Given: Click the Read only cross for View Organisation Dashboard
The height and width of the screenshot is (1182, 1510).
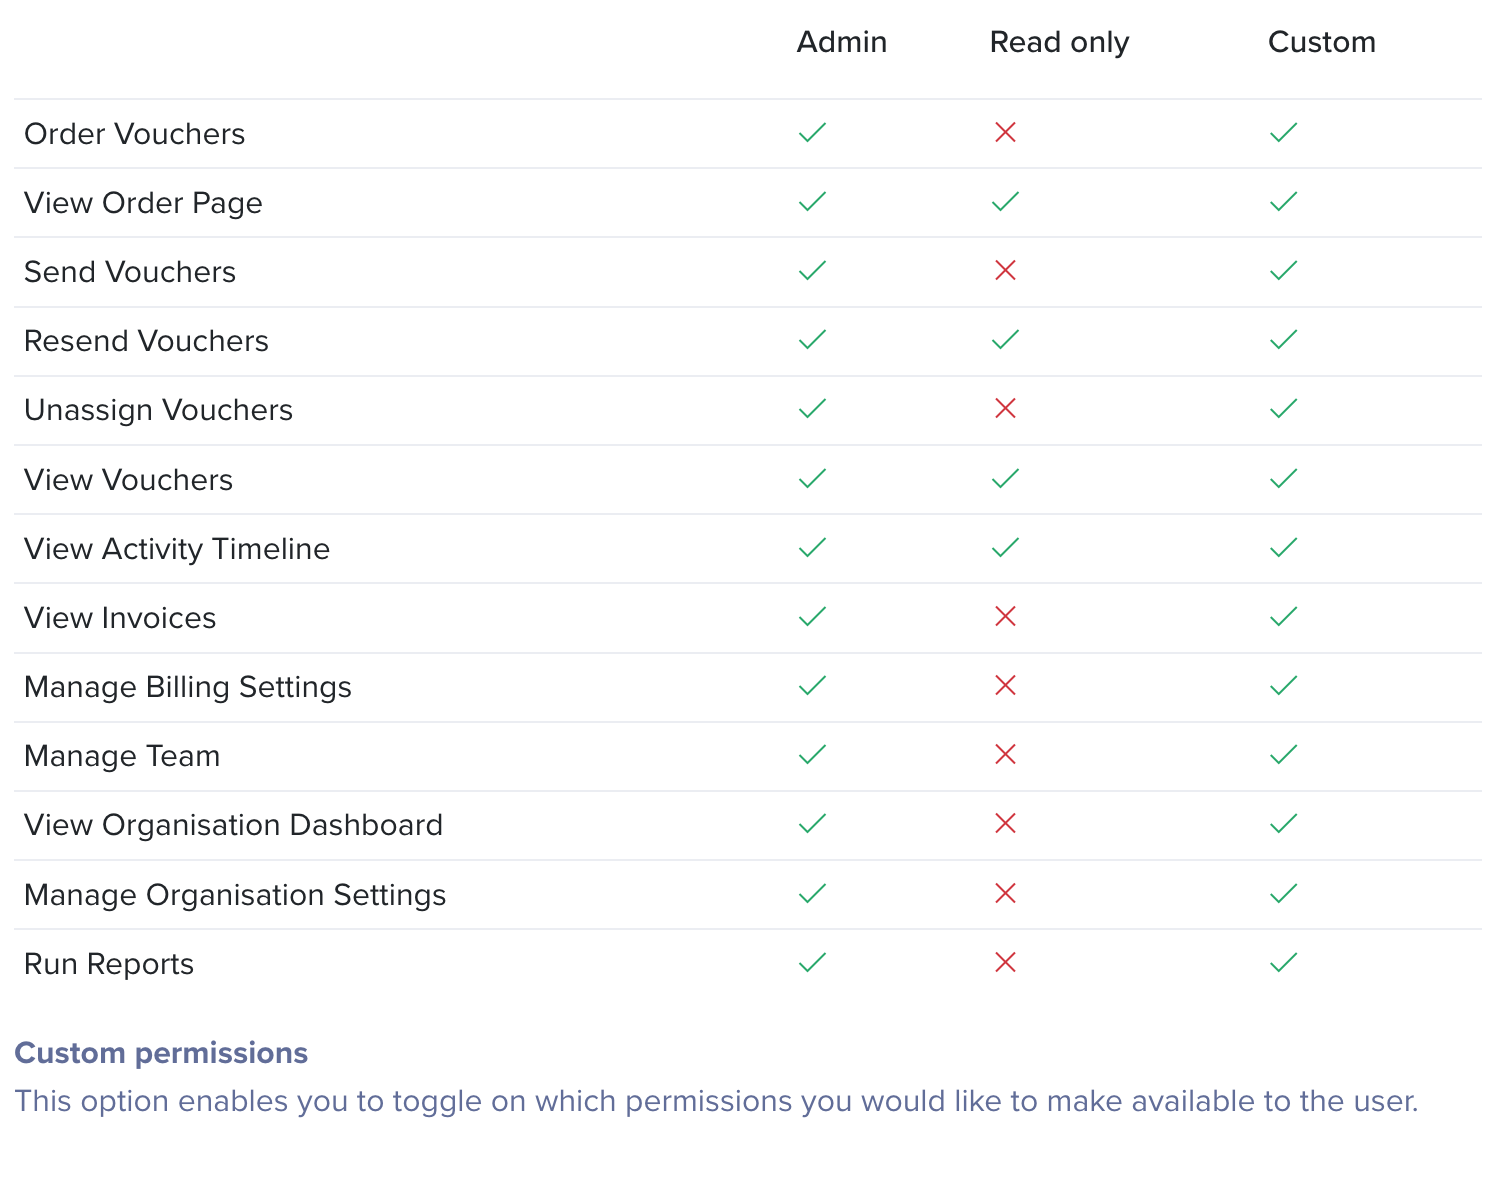Looking at the screenshot, I should pyautogui.click(x=1005, y=823).
